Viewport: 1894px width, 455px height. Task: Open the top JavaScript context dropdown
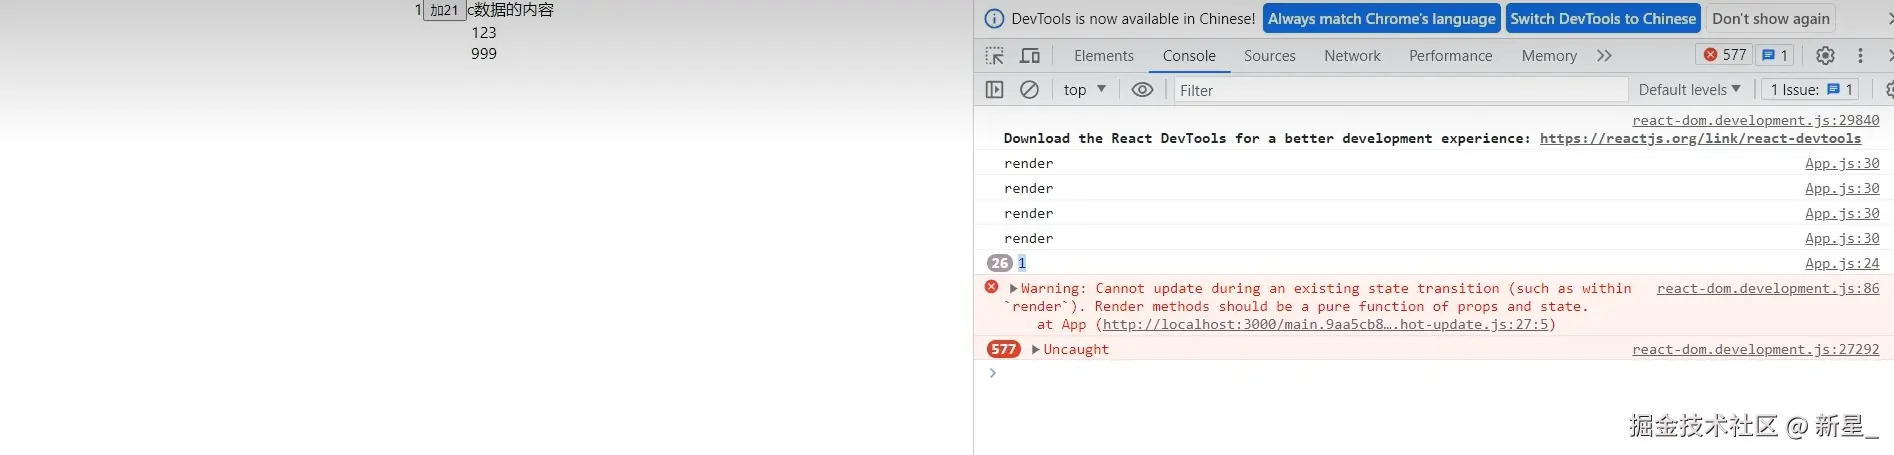pos(1085,90)
